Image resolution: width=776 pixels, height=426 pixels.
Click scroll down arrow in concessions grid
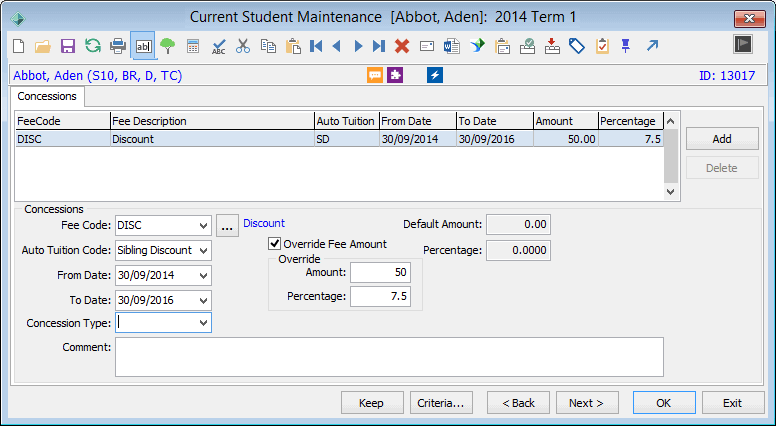(x=671, y=191)
